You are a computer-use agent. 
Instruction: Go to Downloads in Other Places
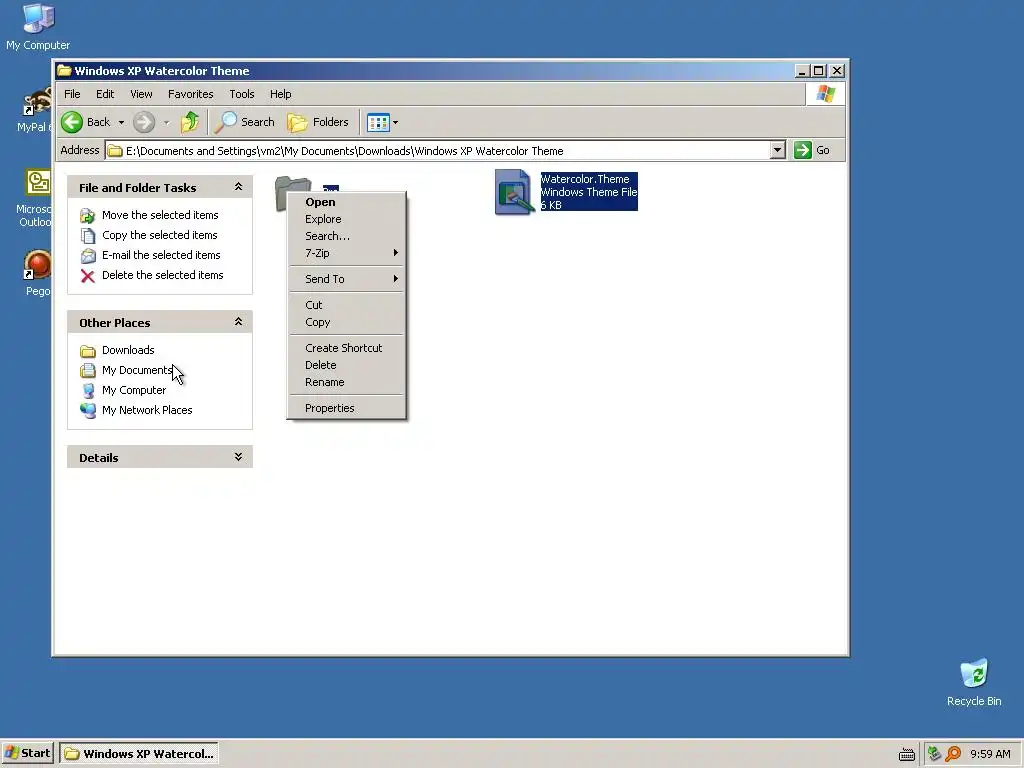pyautogui.click(x=128, y=350)
